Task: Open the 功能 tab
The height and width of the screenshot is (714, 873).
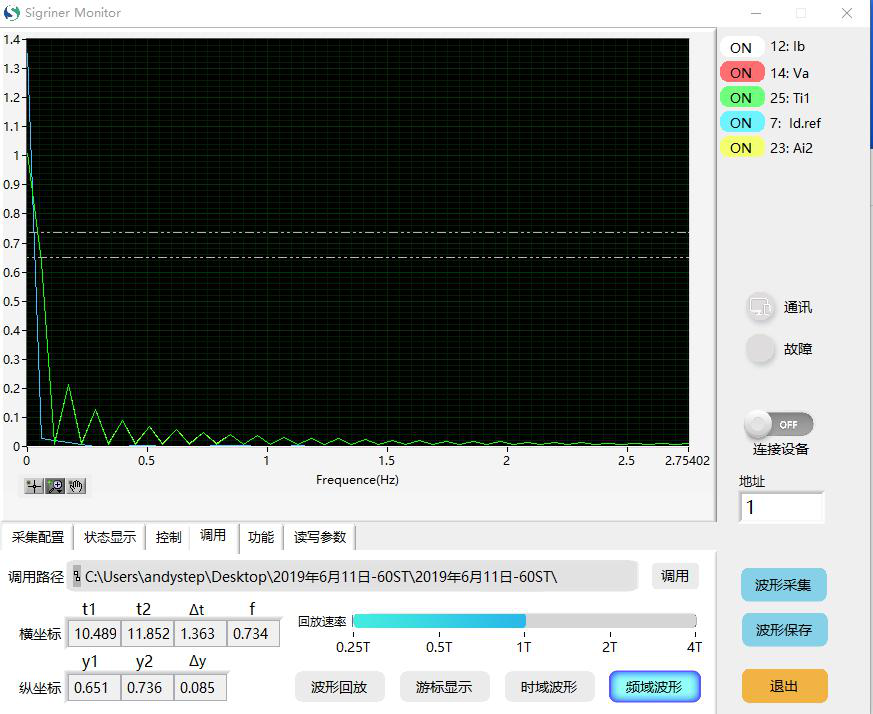Action: (261, 537)
